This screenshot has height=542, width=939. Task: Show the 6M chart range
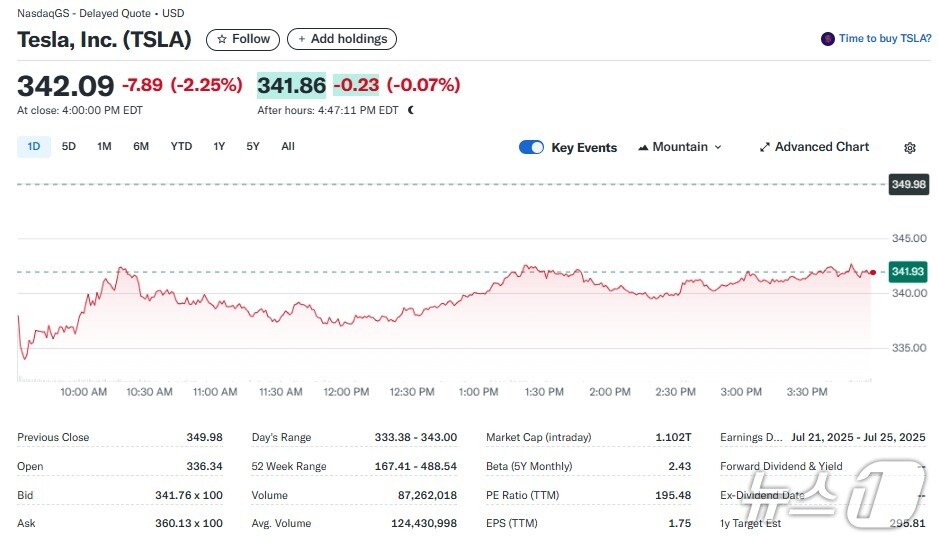point(141,147)
